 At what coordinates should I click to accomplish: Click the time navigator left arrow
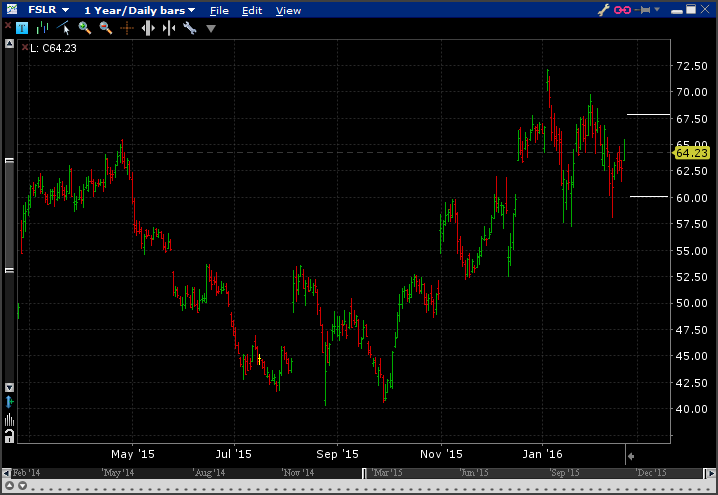click(x=6, y=473)
